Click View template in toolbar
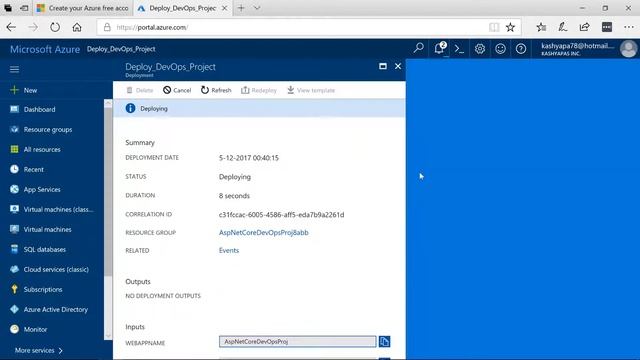 tap(311, 90)
